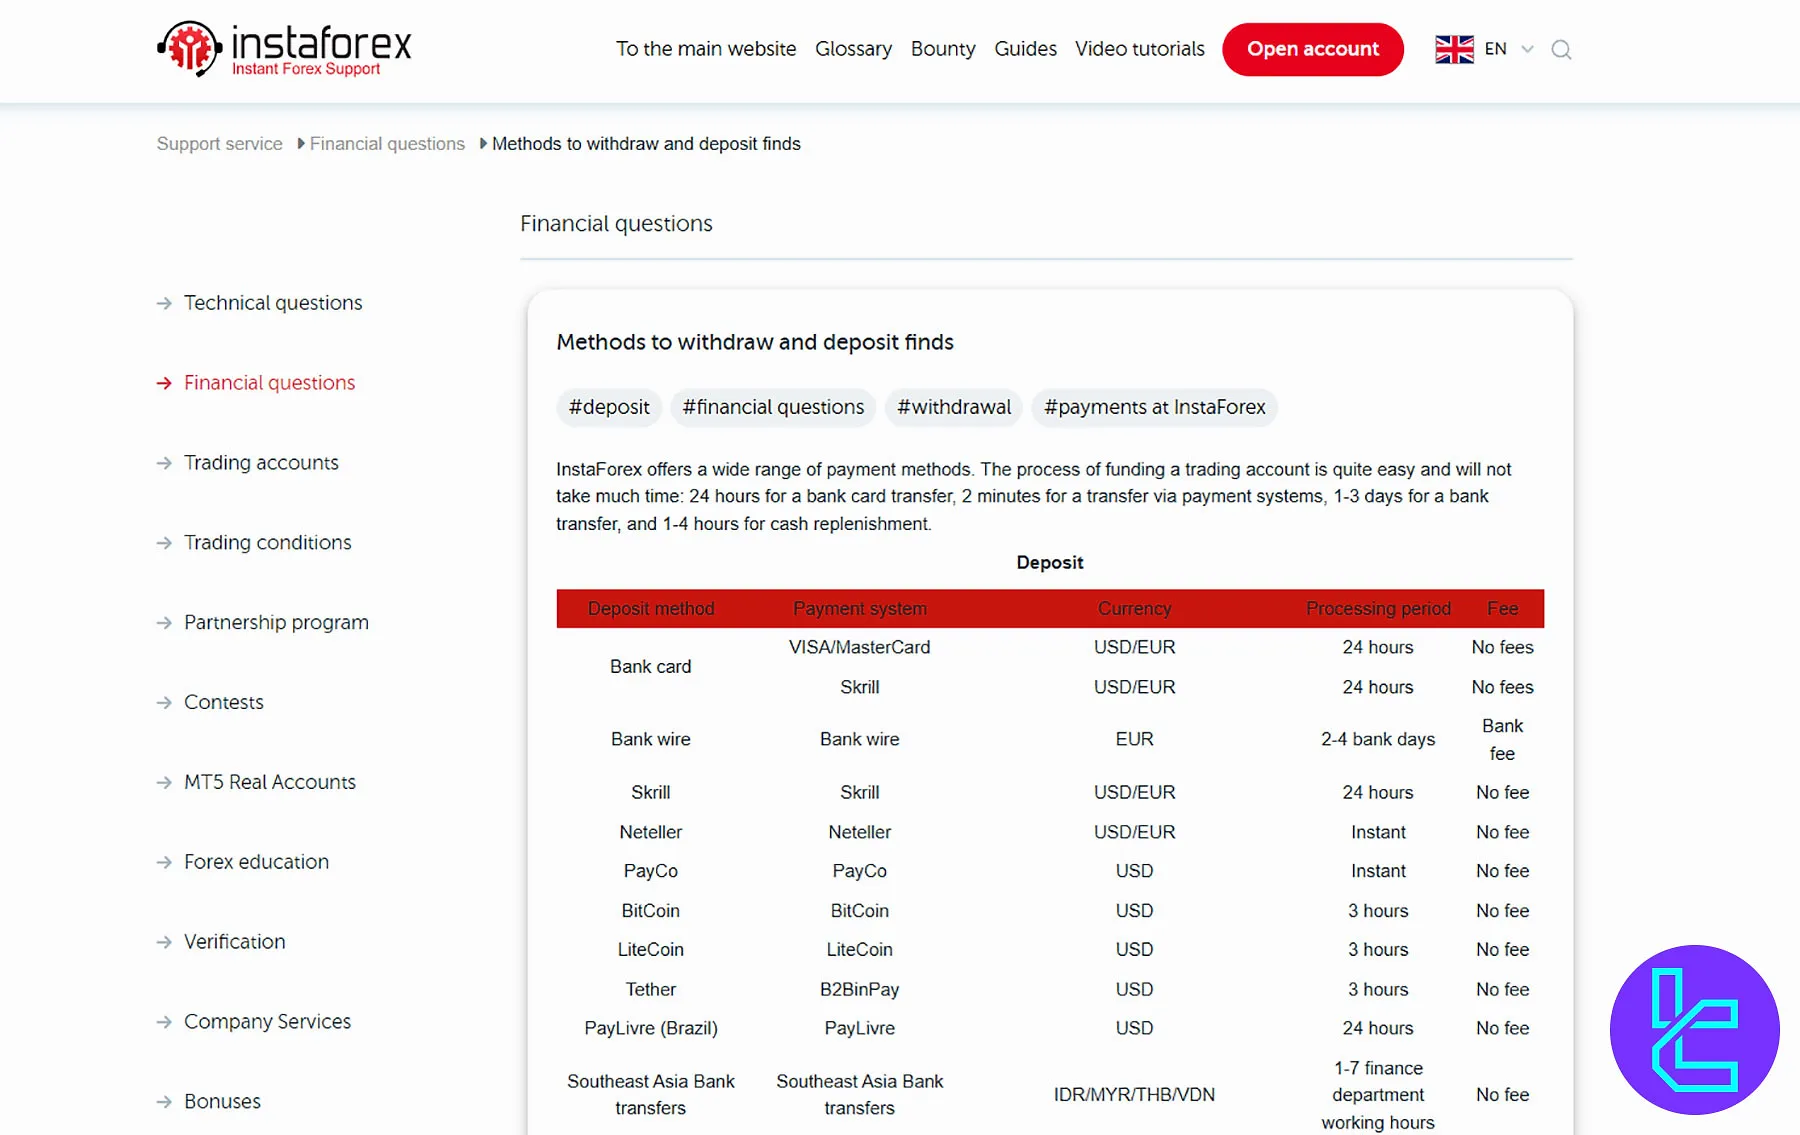Click the red arrow beside Financial questions
Screen dimensions: 1800x1135
coord(164,383)
